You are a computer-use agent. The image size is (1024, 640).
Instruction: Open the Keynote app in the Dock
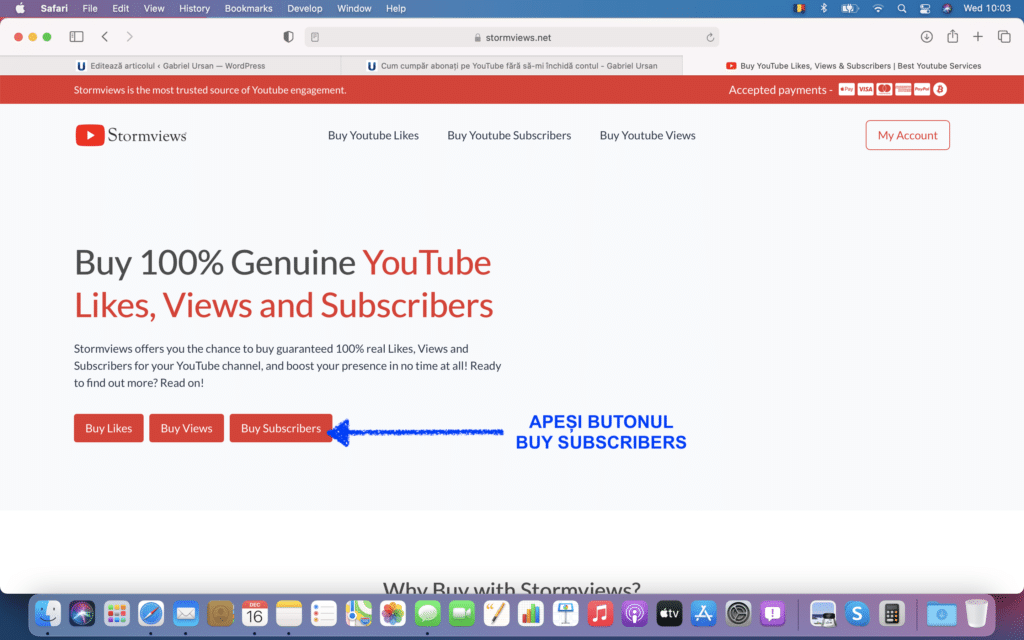click(565, 613)
